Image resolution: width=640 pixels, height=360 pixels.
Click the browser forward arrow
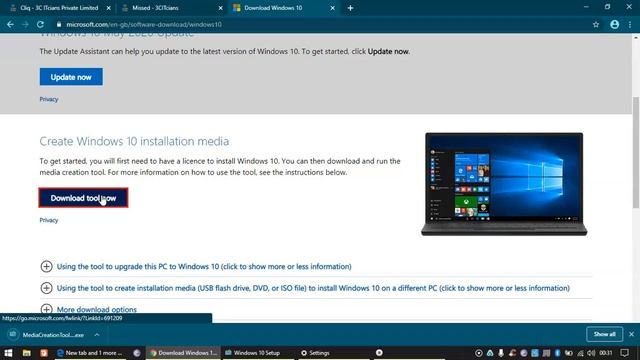pos(25,24)
